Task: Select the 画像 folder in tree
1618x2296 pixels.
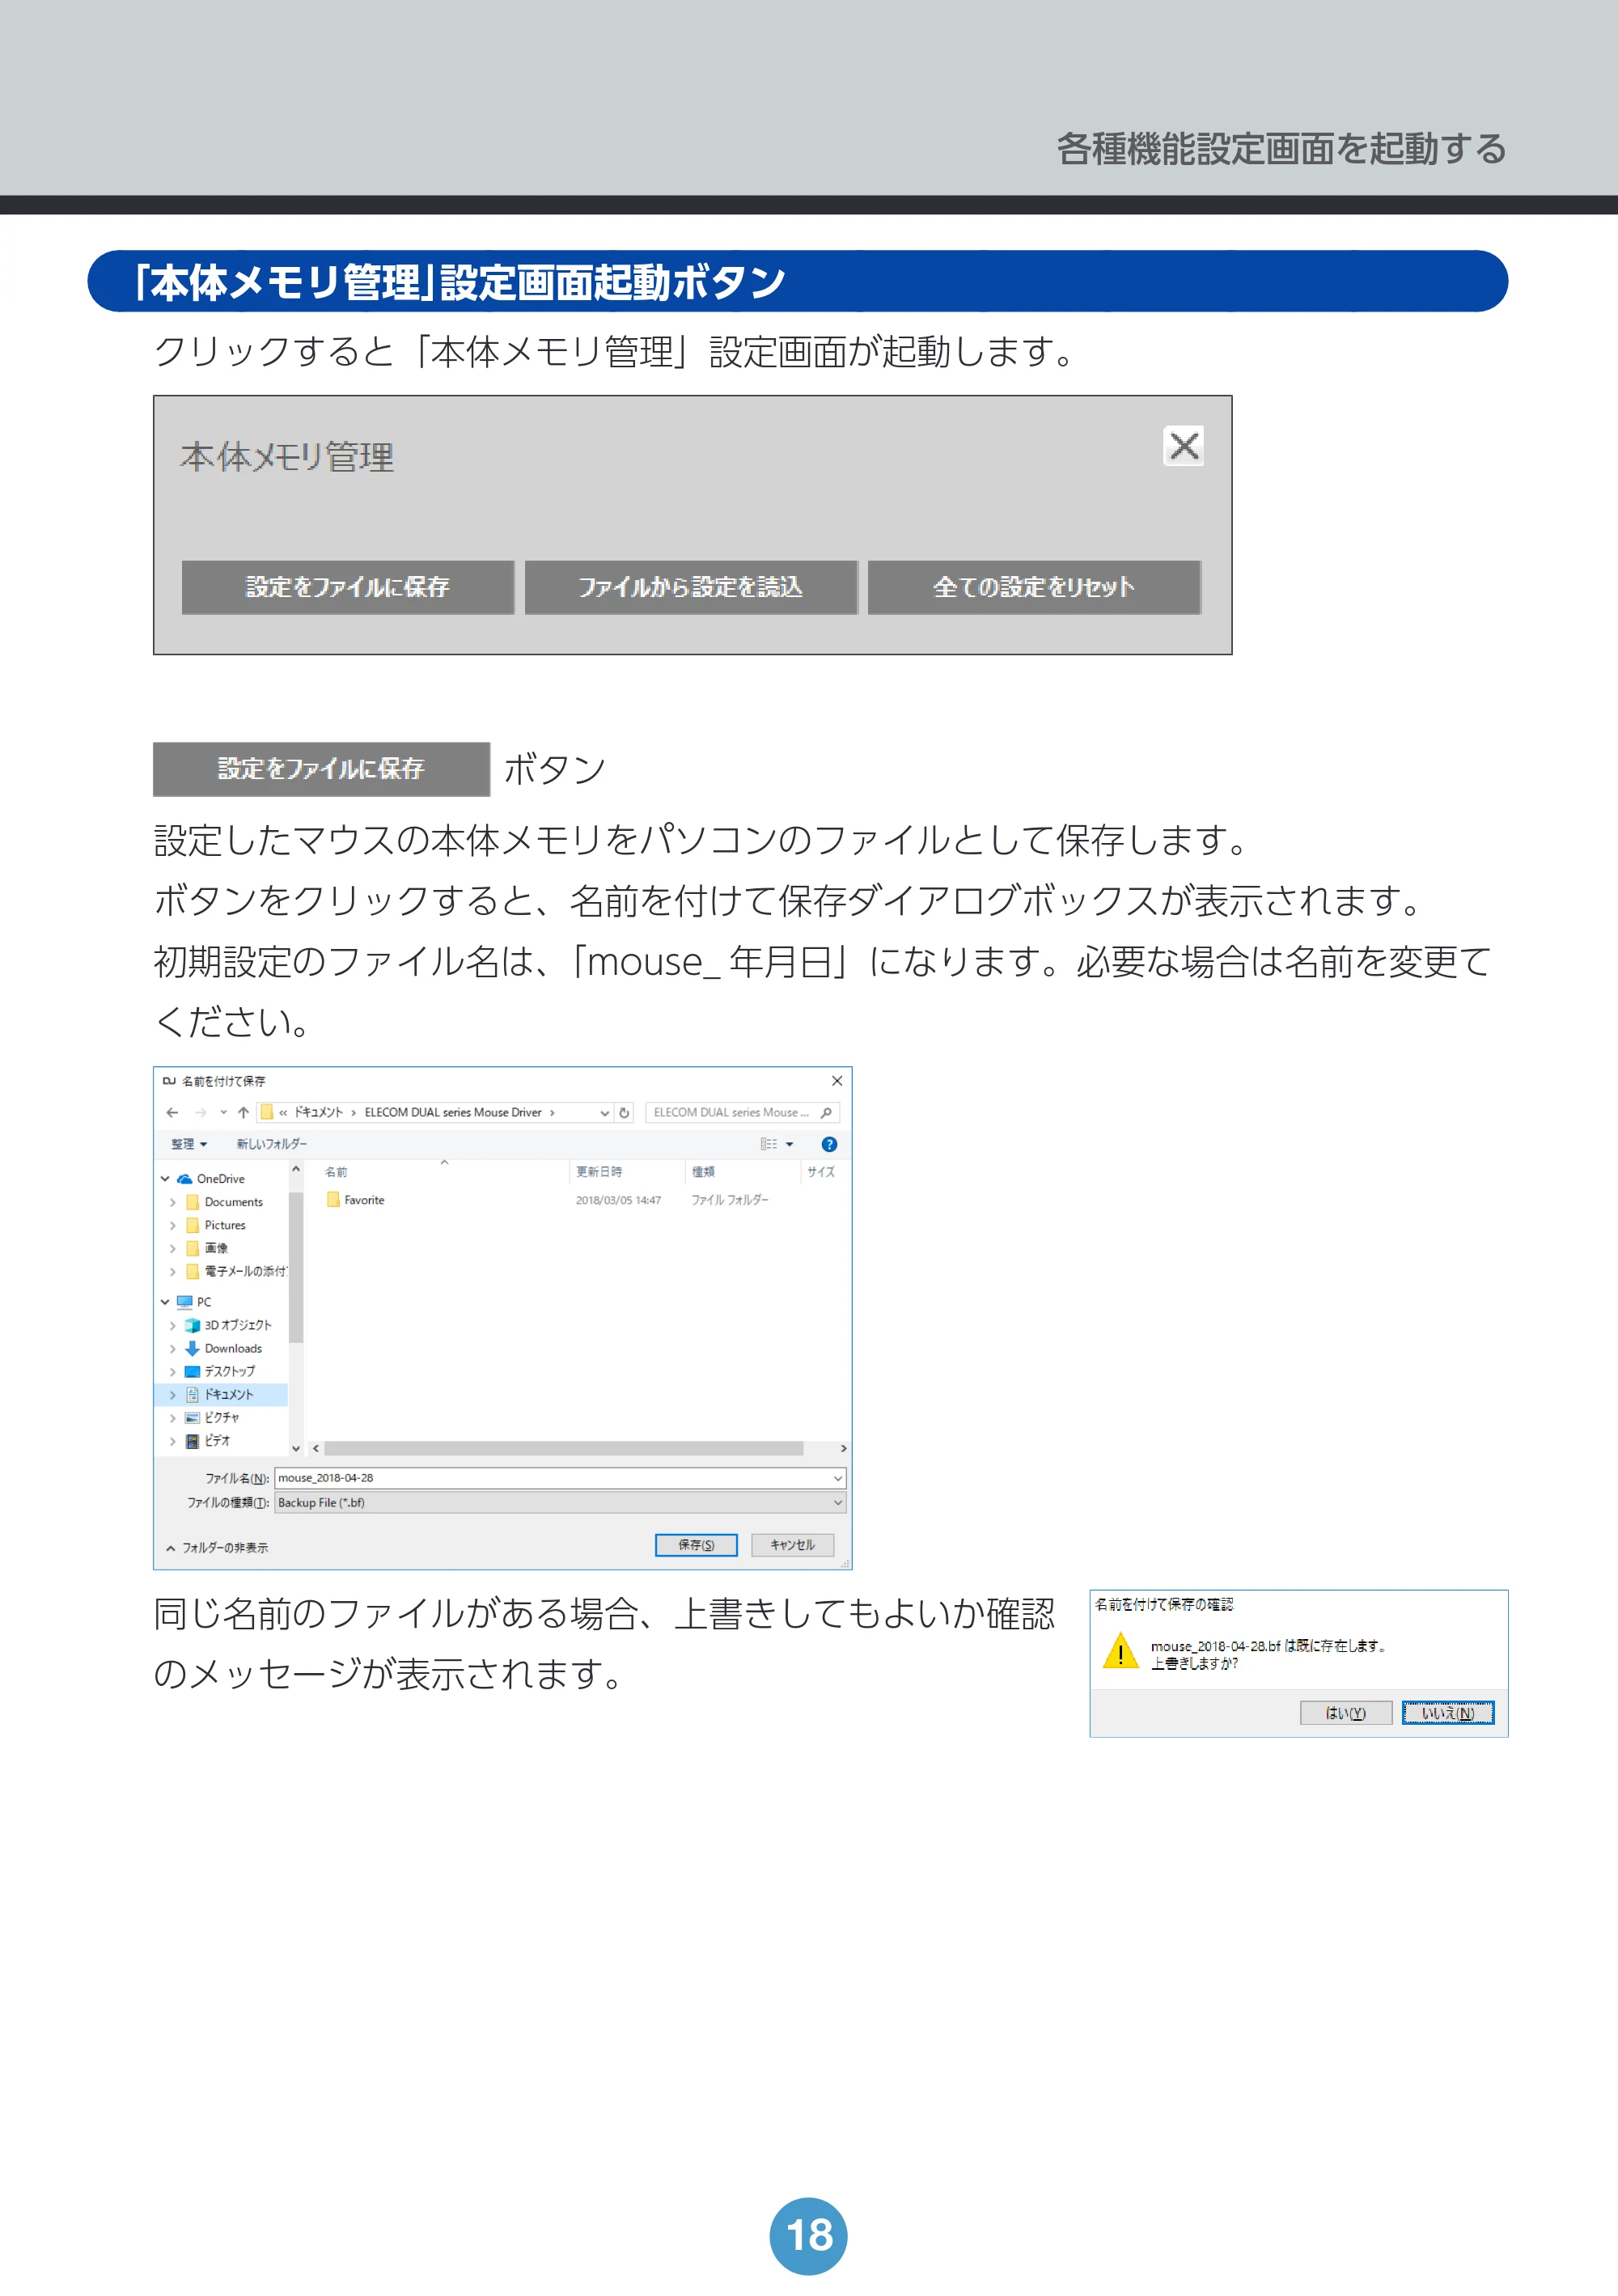Action: click(x=207, y=1248)
